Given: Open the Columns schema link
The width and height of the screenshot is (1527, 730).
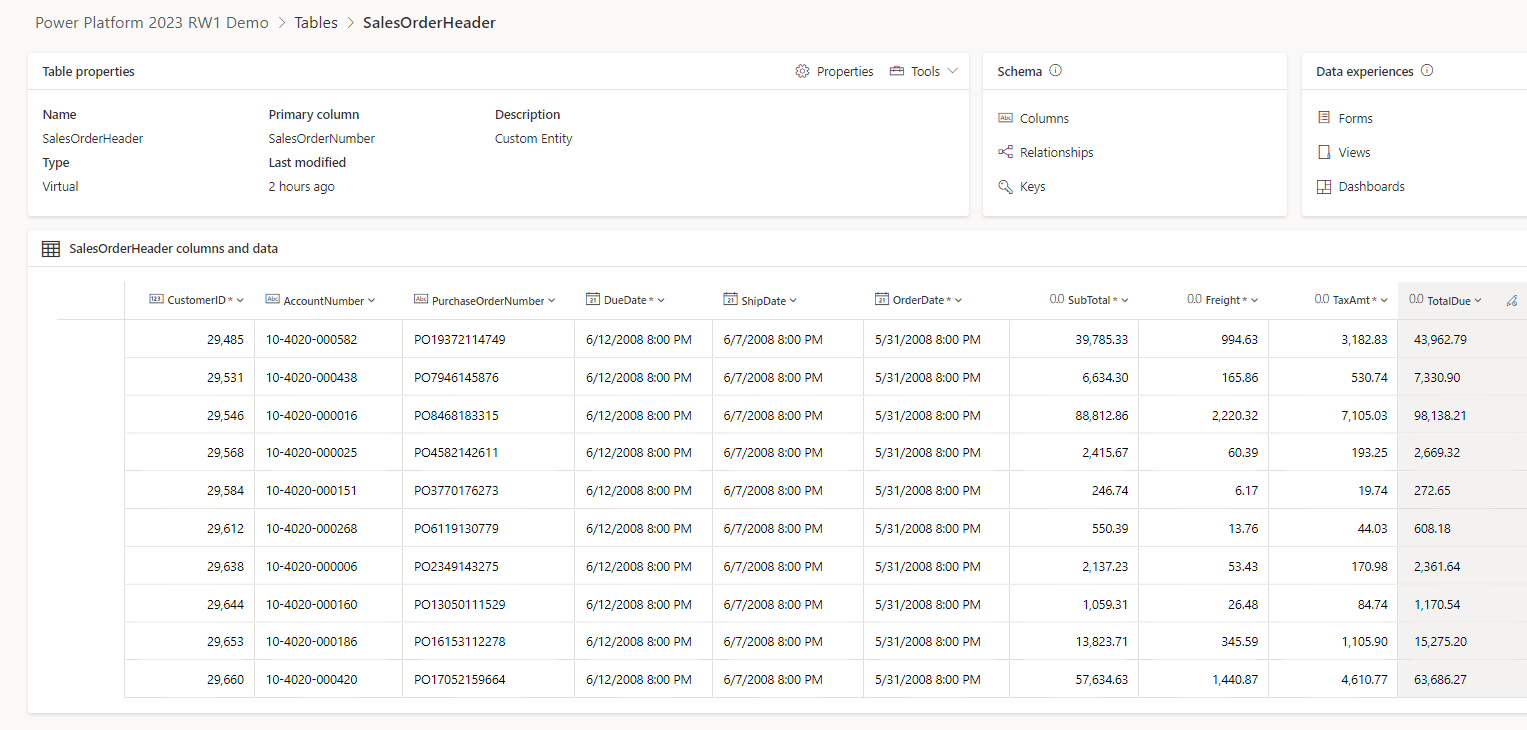Looking at the screenshot, I should tap(1044, 118).
